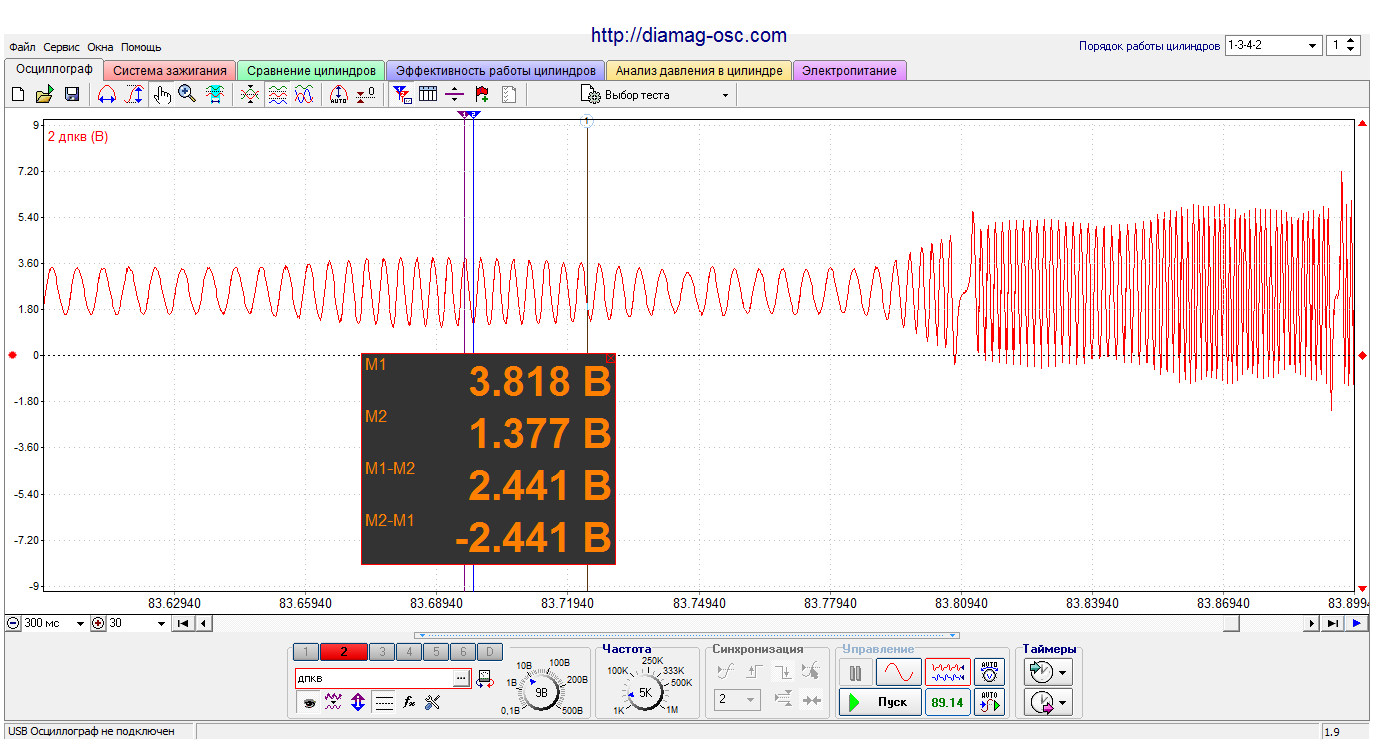Open the Помощь menu

point(141,47)
